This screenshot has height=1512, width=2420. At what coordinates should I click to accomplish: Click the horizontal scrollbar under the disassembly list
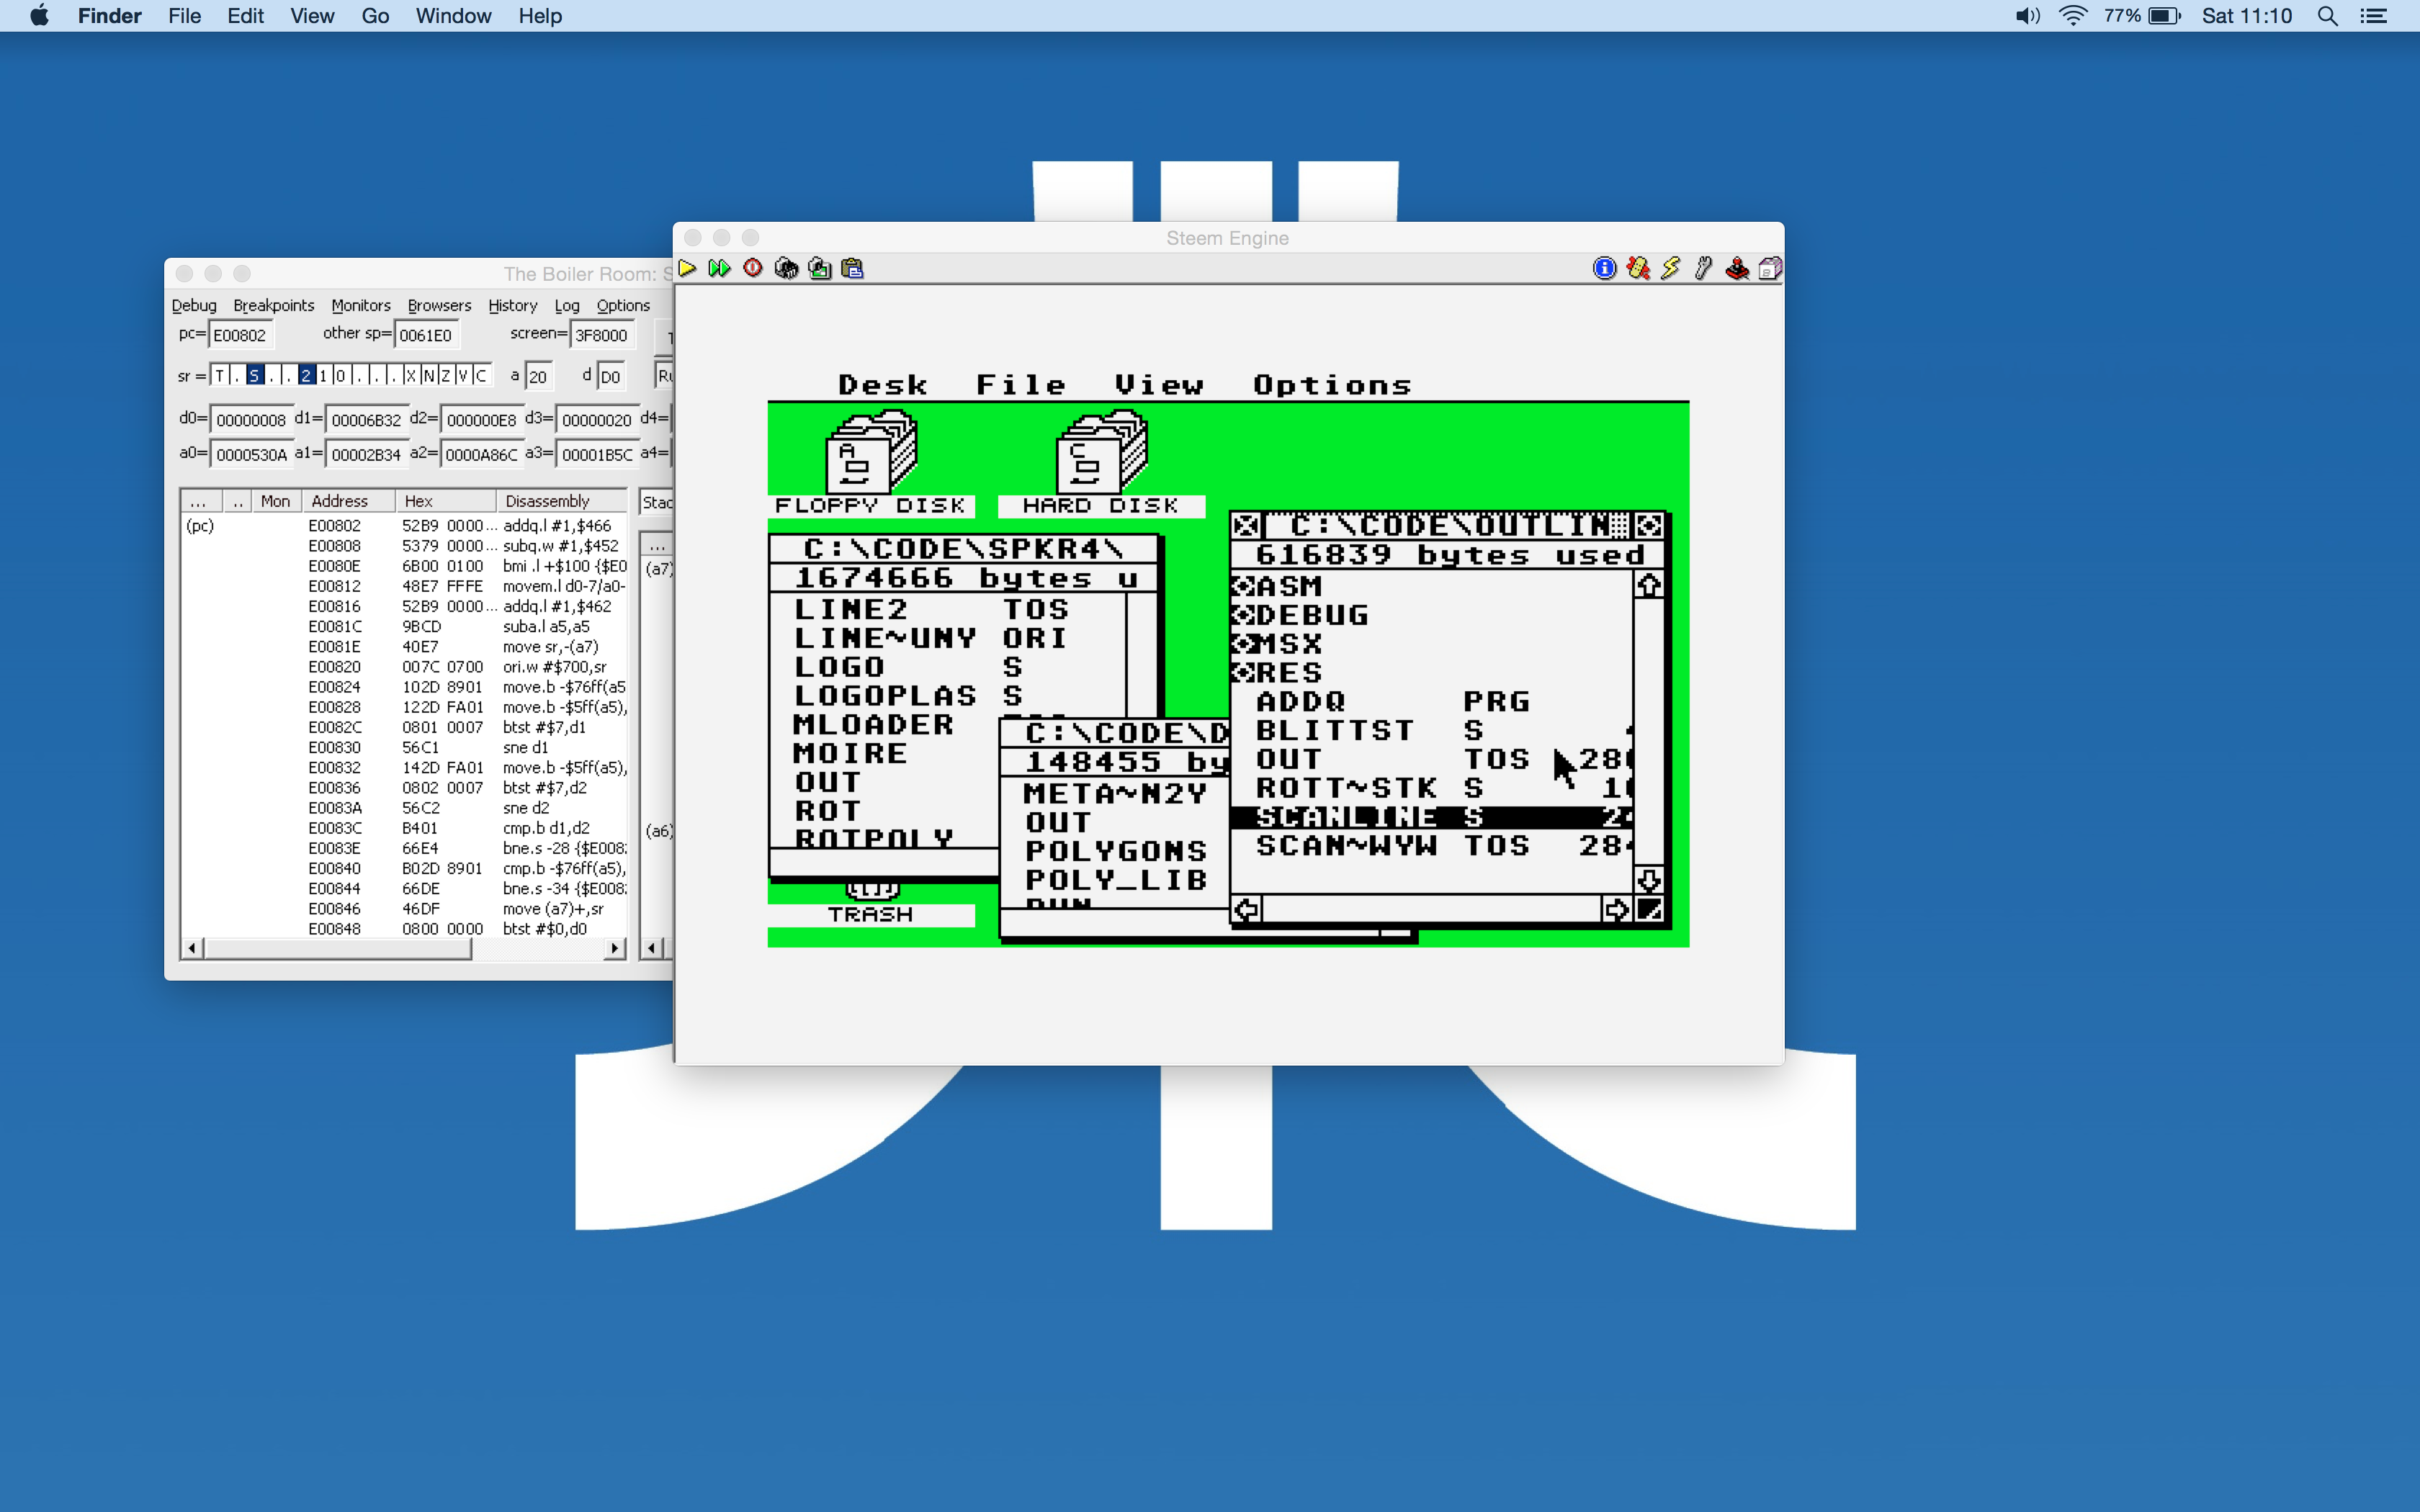point(404,948)
